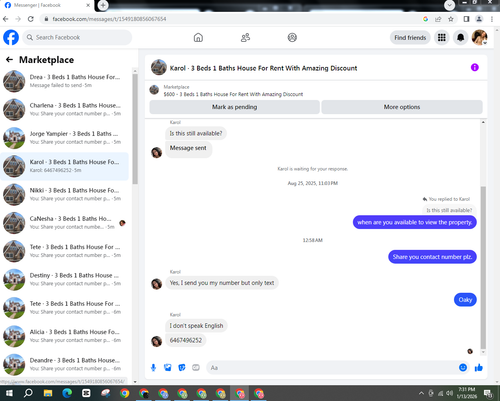The image size is (500, 401).
Task: Click 'Share you contact number plz.' bubble
Action: point(432,257)
